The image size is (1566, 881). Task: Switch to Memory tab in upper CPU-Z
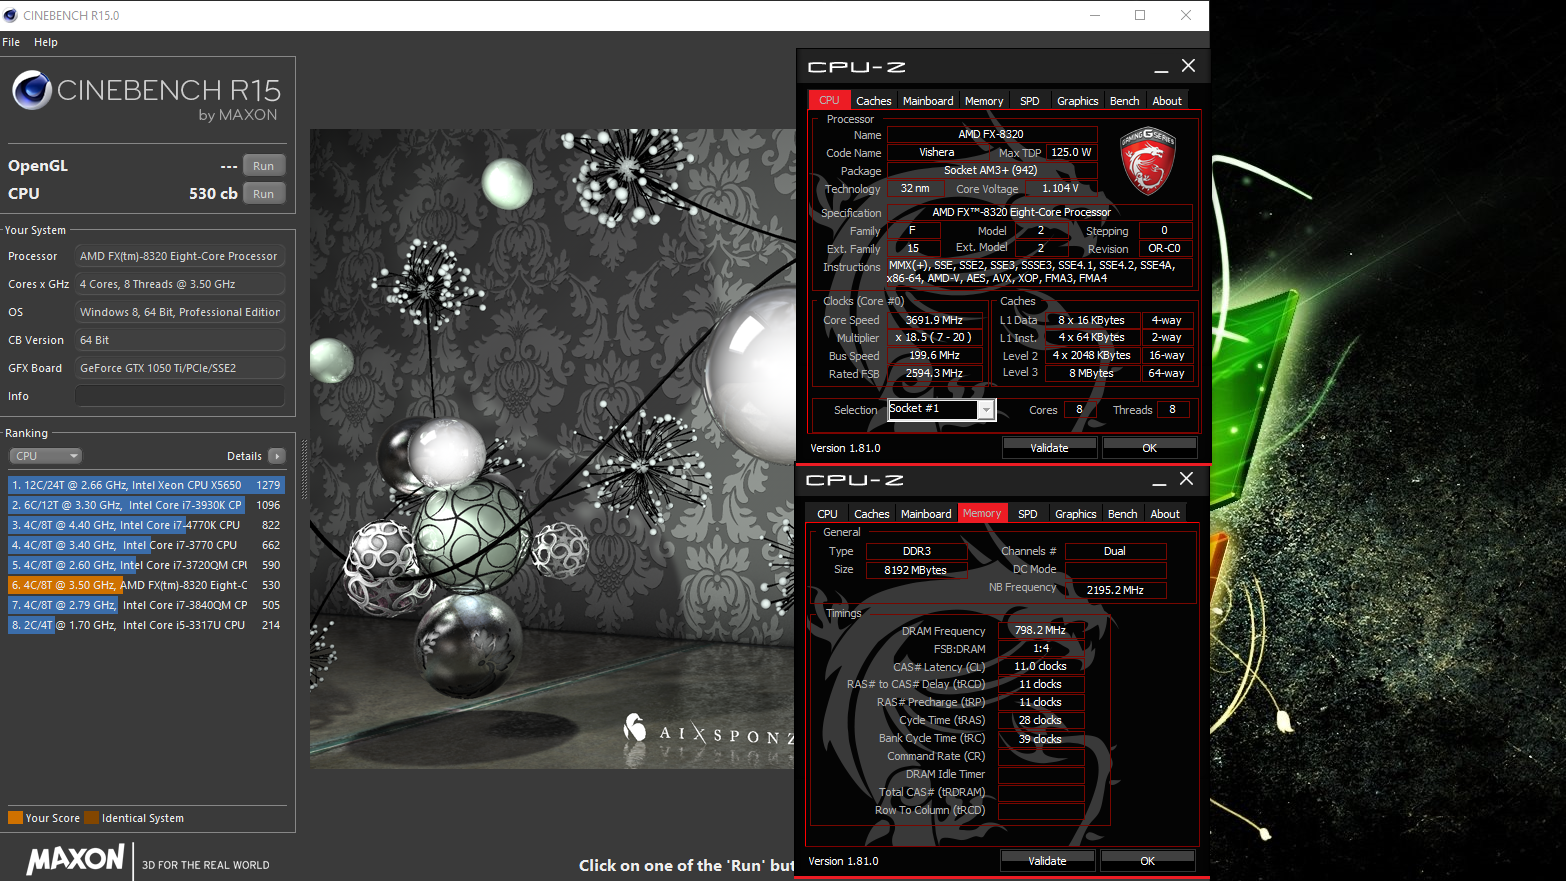[984, 101]
